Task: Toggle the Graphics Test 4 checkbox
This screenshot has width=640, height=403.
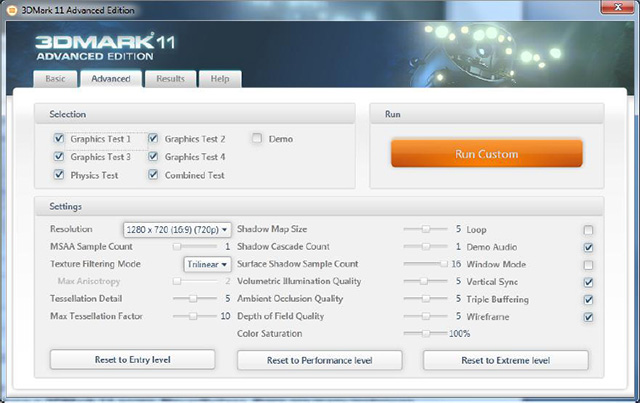Action: point(154,157)
